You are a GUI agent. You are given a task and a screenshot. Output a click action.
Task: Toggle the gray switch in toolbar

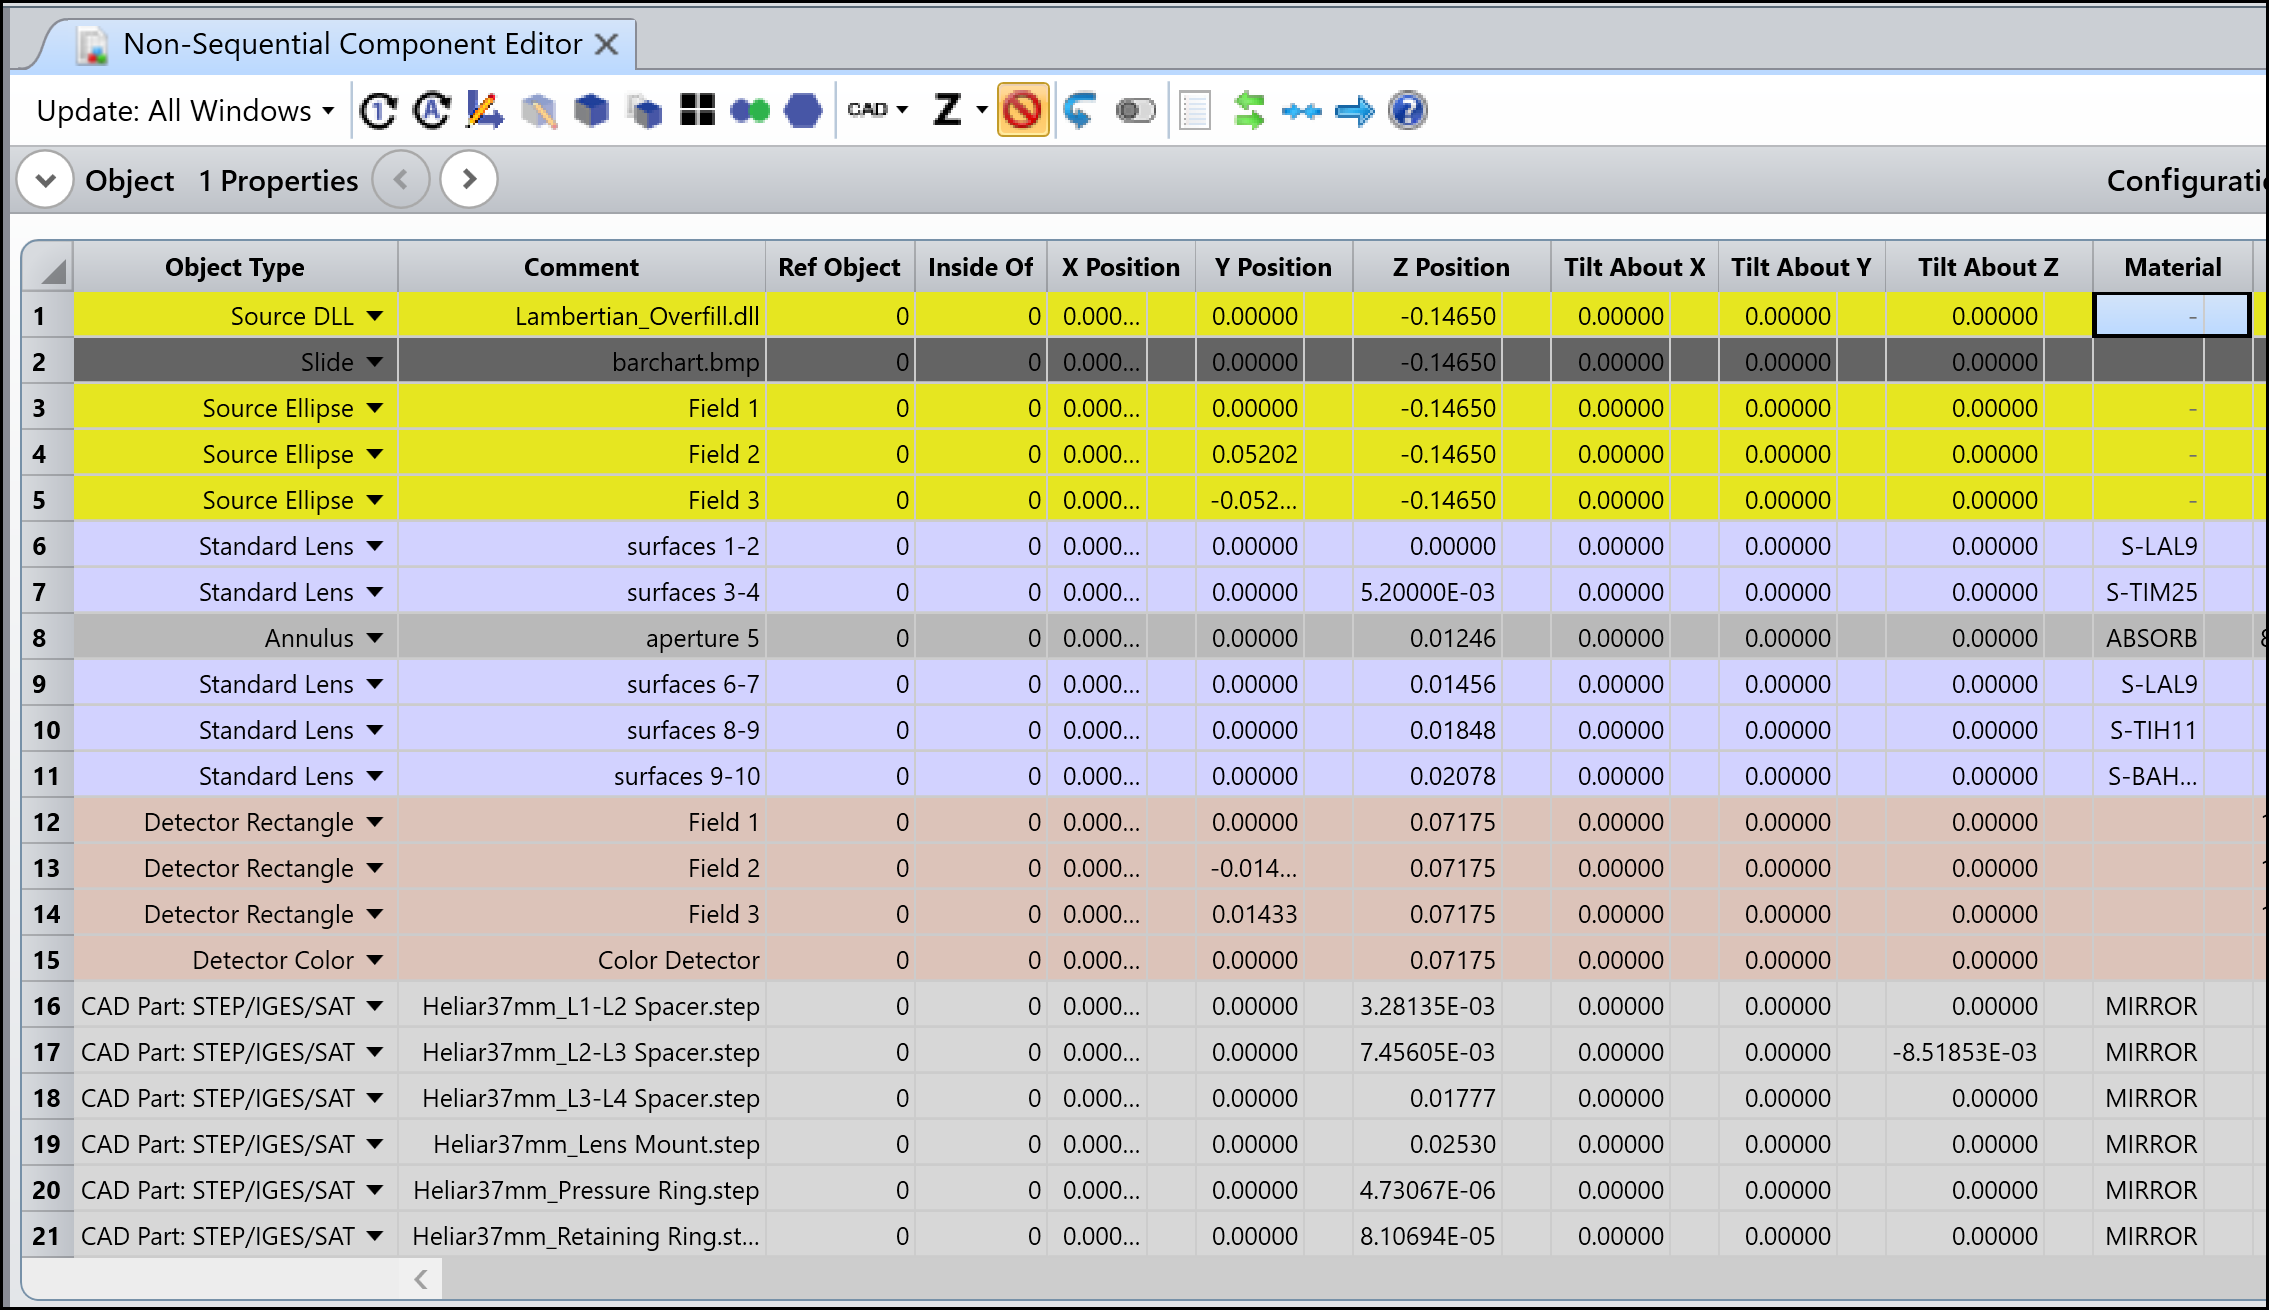(x=1135, y=111)
